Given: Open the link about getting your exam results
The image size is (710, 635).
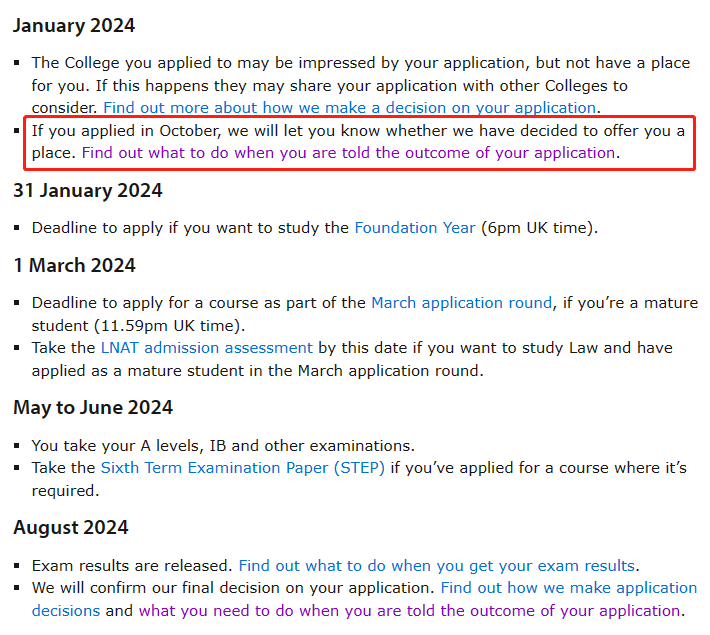Looking at the screenshot, I should [x=437, y=566].
